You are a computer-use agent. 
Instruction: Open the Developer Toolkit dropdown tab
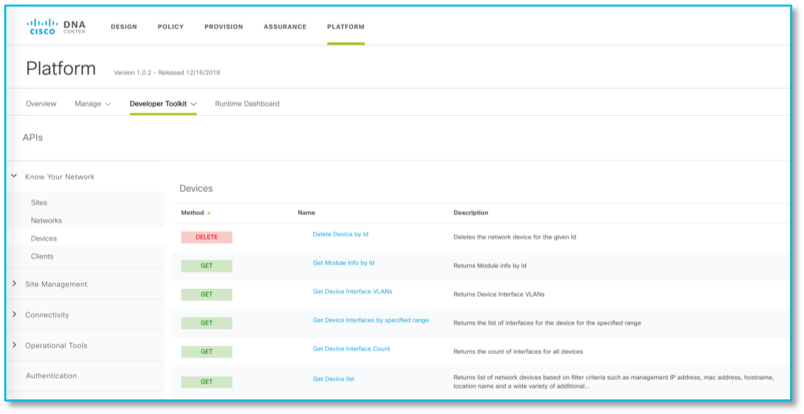[163, 104]
